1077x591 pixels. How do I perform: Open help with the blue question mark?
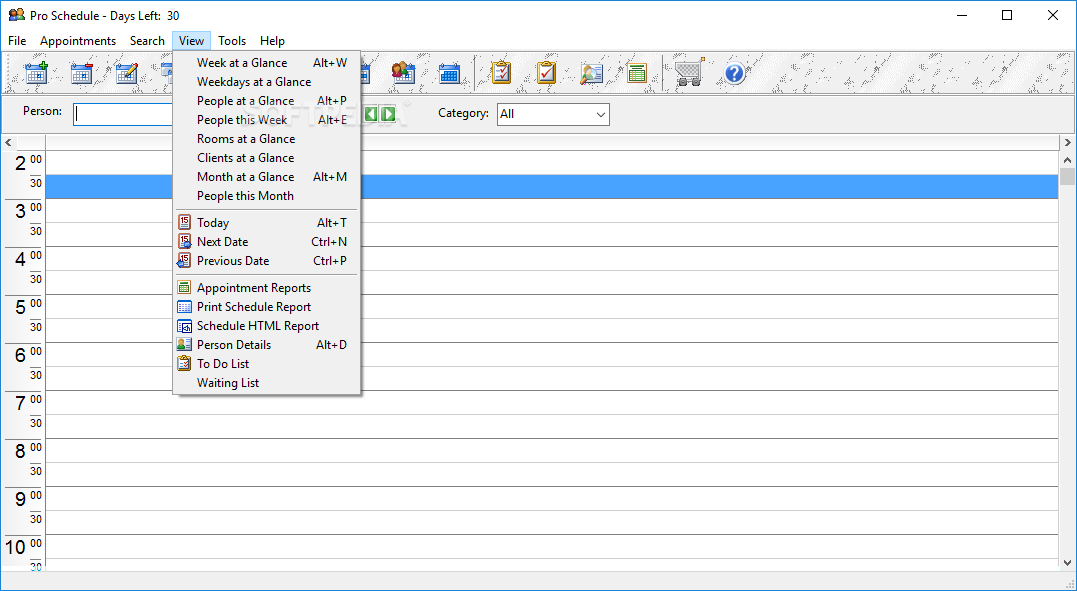coord(734,72)
